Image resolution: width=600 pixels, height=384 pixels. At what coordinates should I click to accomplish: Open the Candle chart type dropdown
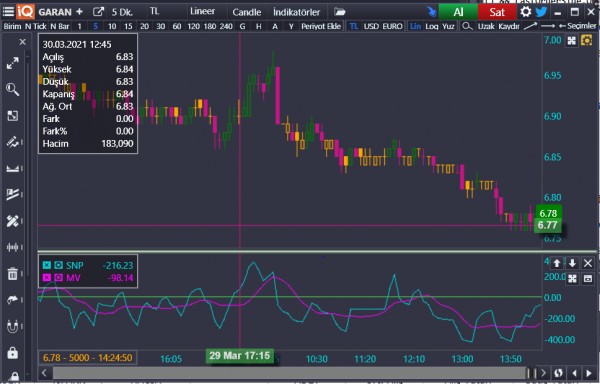[x=247, y=12]
